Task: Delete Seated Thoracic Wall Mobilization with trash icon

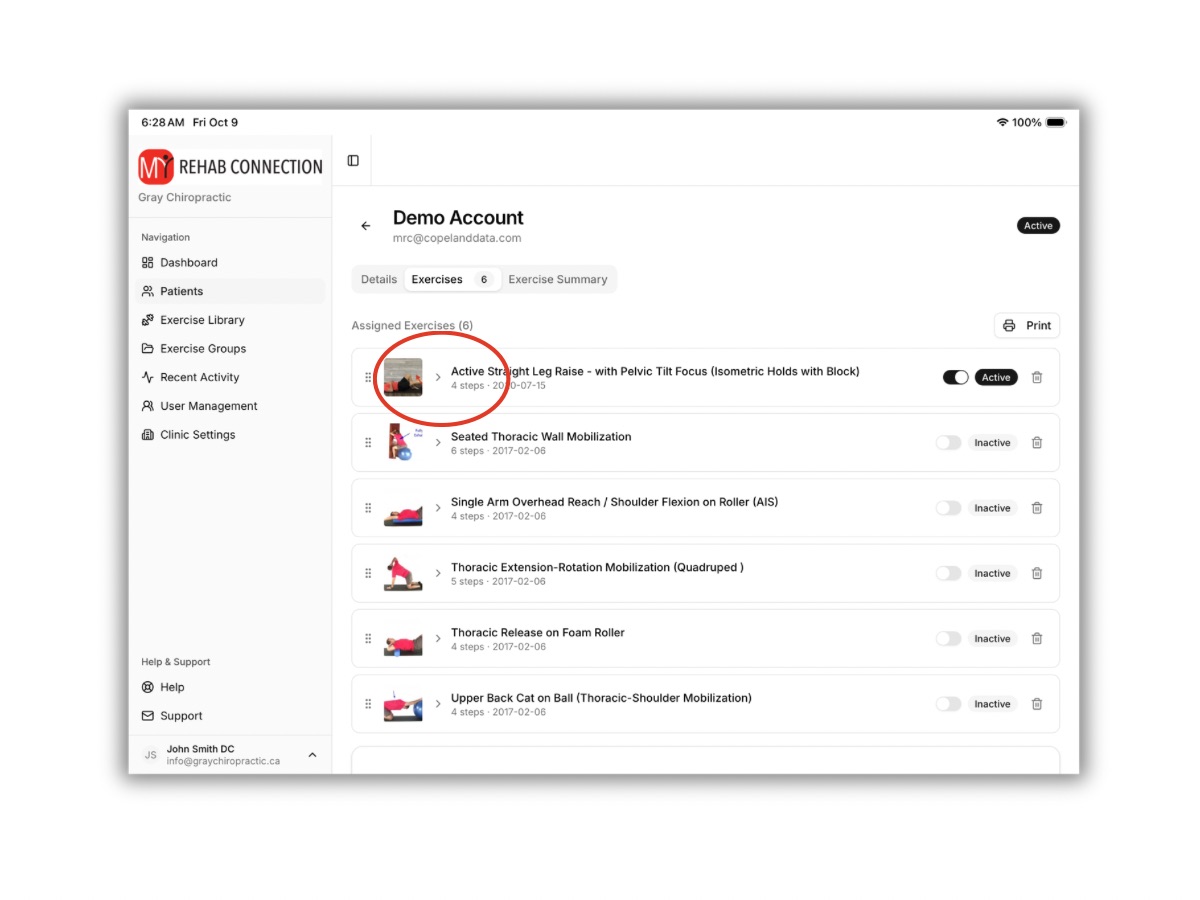Action: [x=1037, y=443]
